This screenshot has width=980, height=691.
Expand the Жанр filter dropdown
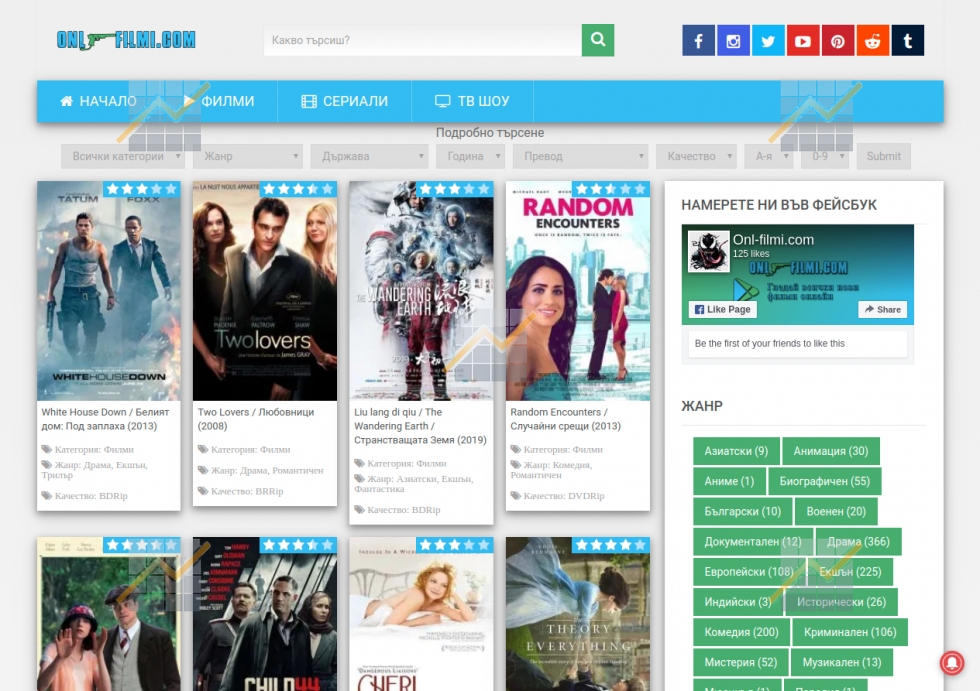(x=248, y=156)
